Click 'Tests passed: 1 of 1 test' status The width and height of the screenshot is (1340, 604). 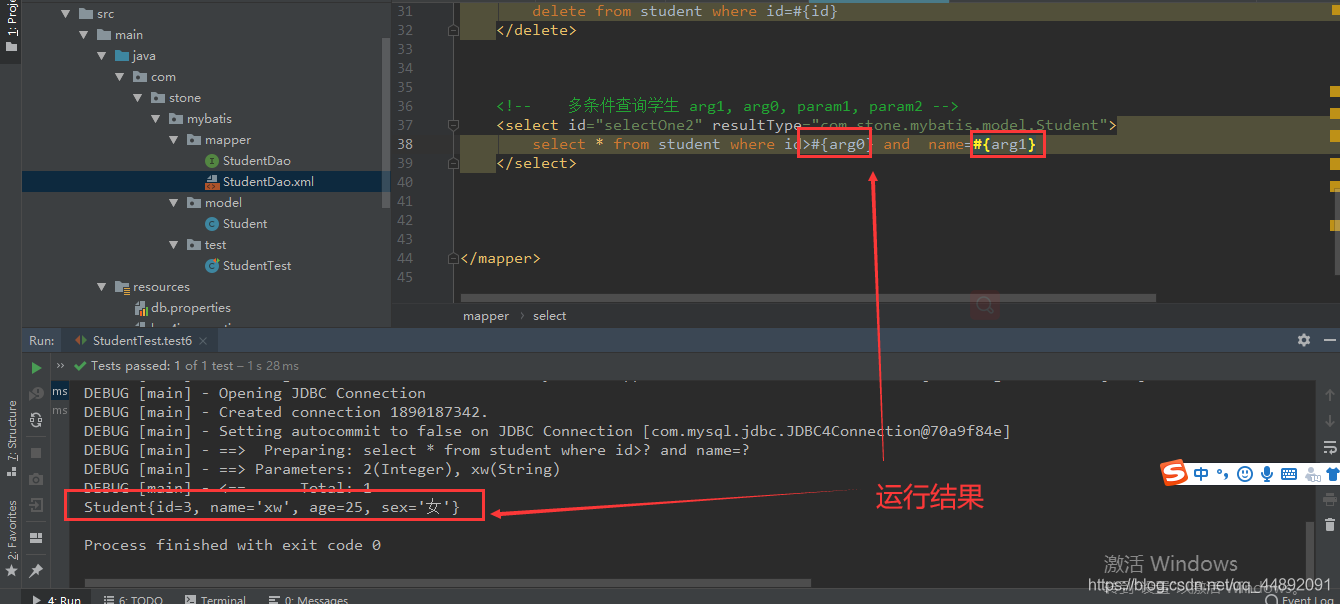[162, 366]
